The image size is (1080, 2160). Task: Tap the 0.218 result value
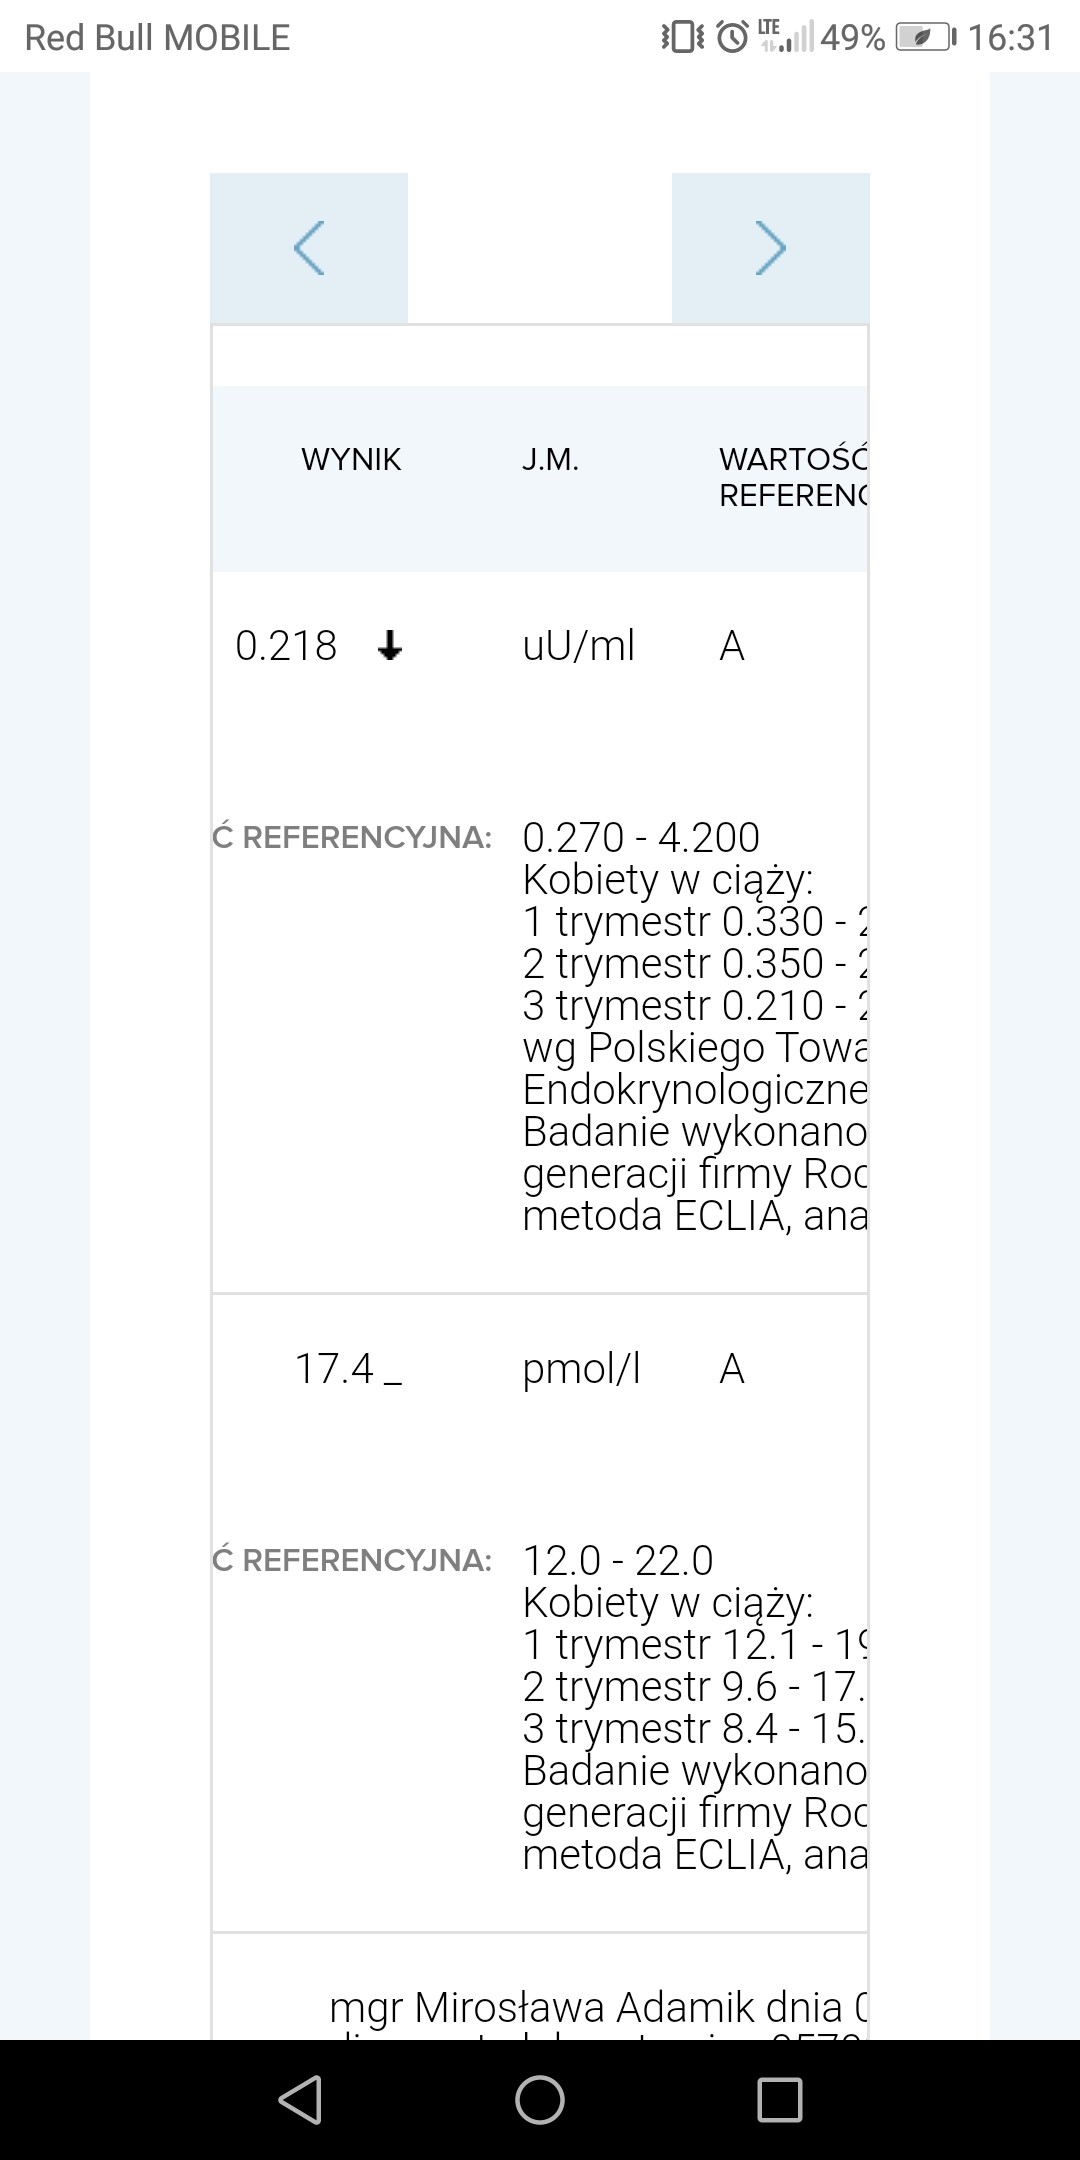[x=286, y=646]
